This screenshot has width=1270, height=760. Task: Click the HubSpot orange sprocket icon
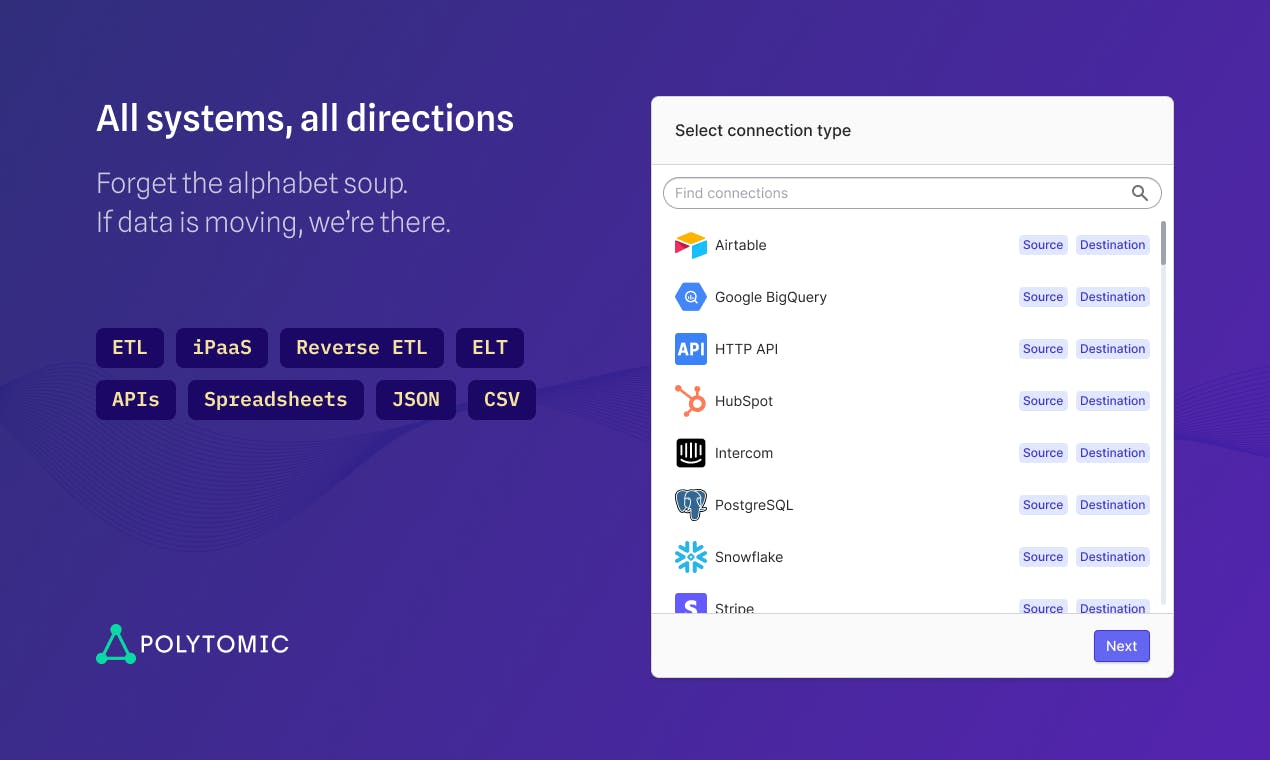[691, 401]
